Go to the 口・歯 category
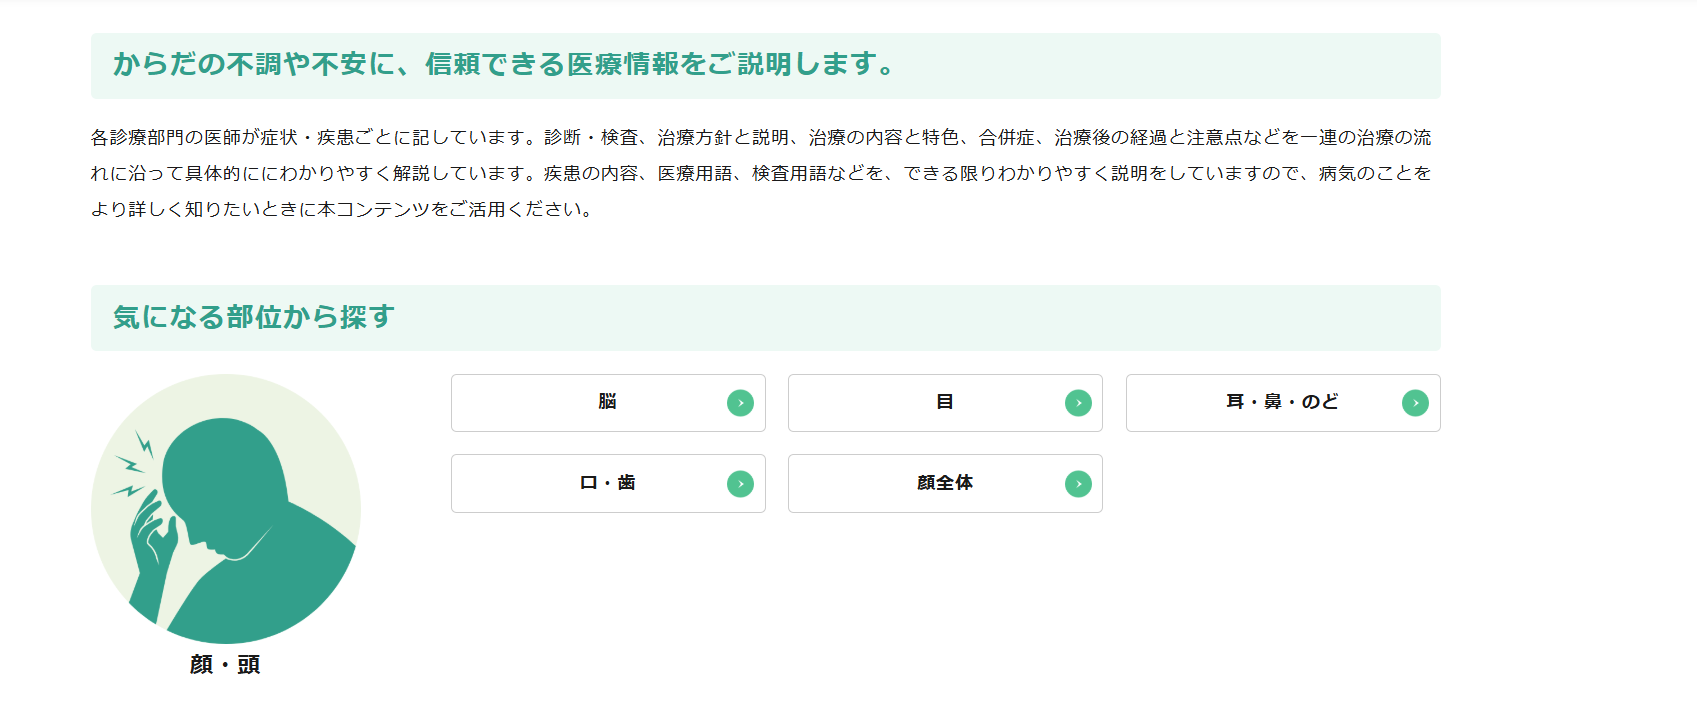Screen dimensions: 1697x709 tap(608, 484)
